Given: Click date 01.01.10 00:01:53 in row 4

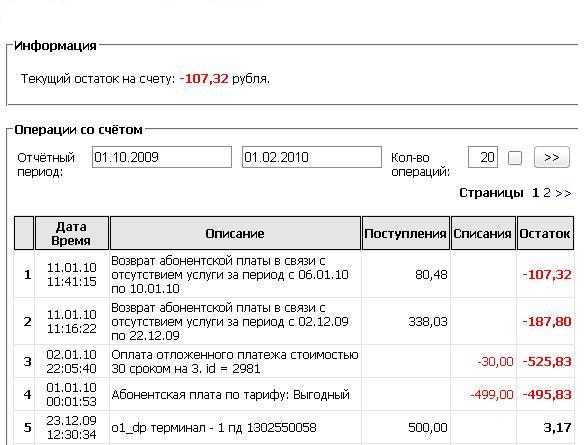Looking at the screenshot, I should click(72, 394).
